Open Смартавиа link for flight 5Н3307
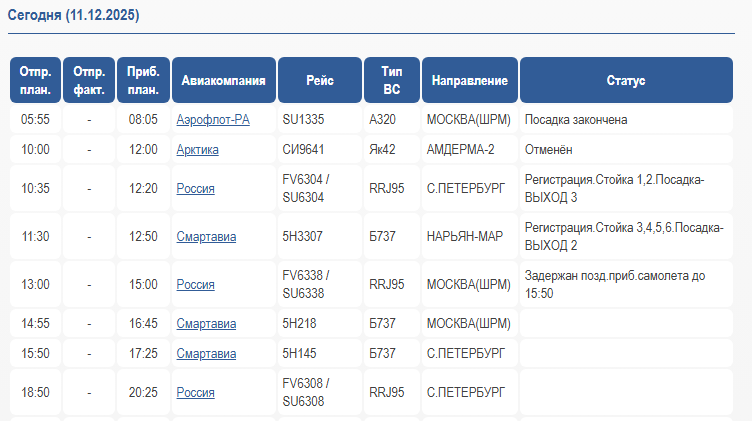Image resolution: width=752 pixels, height=421 pixels. (x=206, y=237)
